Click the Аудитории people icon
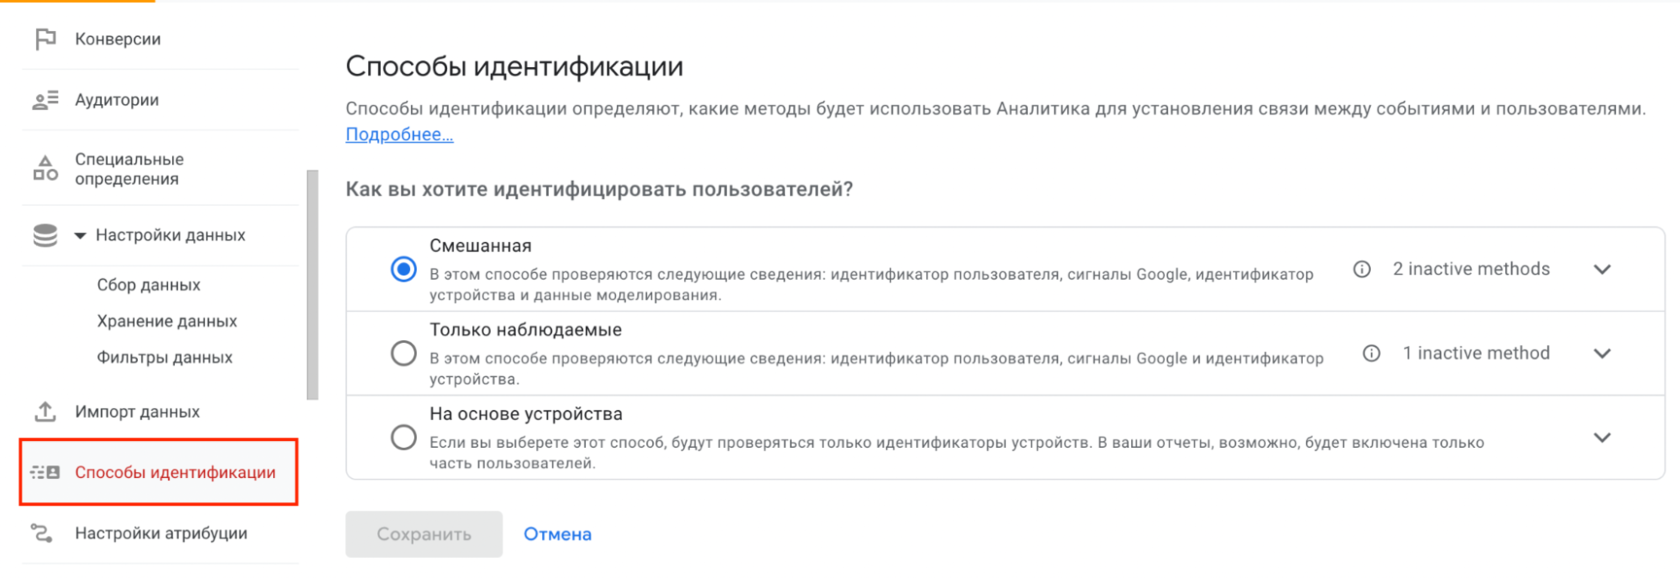Screen dimensions: 1680x578 coord(45,100)
